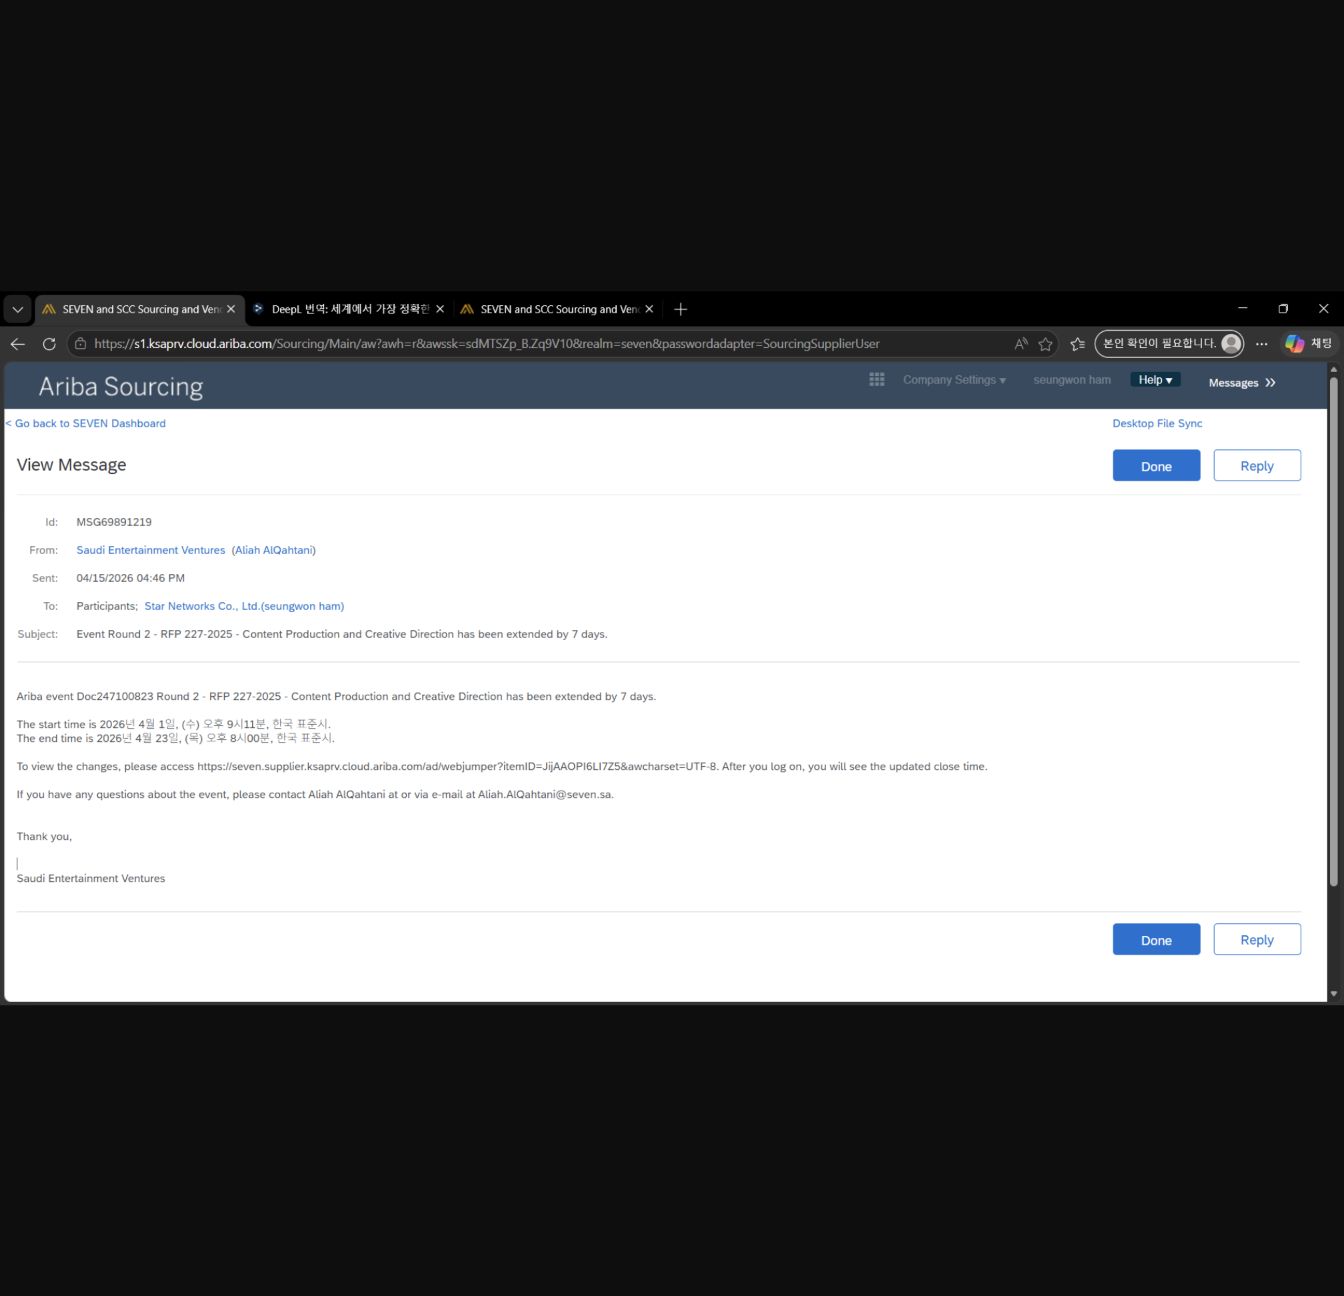Screen dimensions: 1344x1296
Task: Minimize the browser window
Action: (x=1243, y=309)
